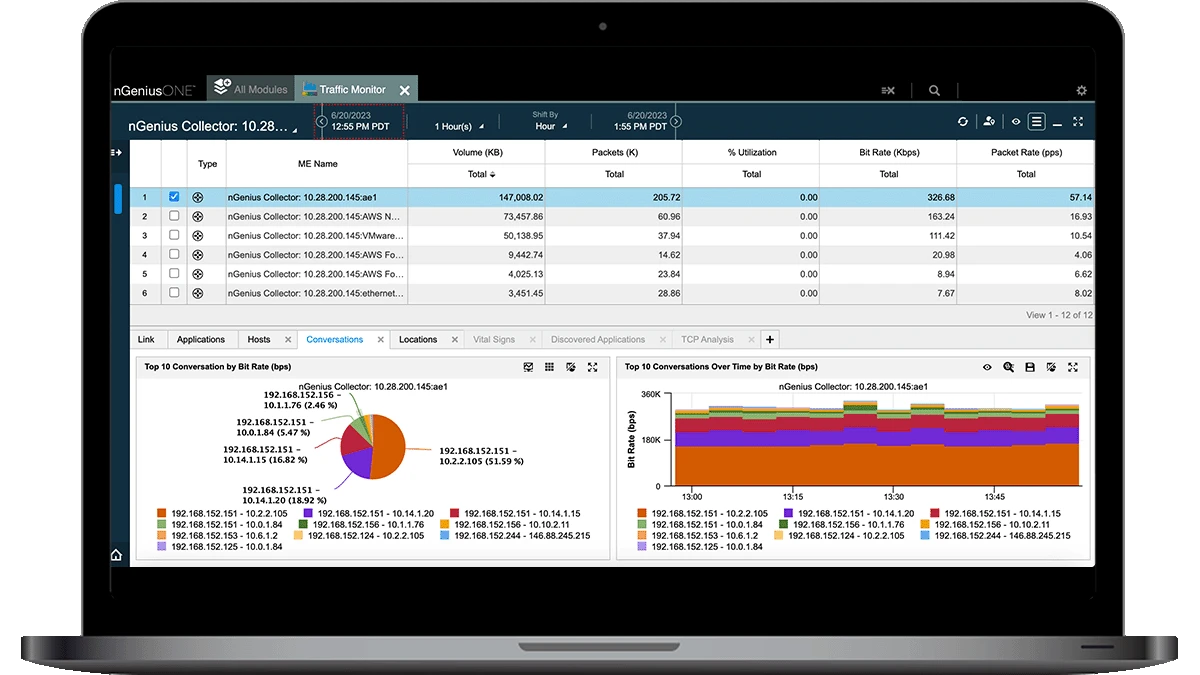Check the checkbox on the AWS row 2
The width and height of the screenshot is (1200, 675).
tap(173, 216)
